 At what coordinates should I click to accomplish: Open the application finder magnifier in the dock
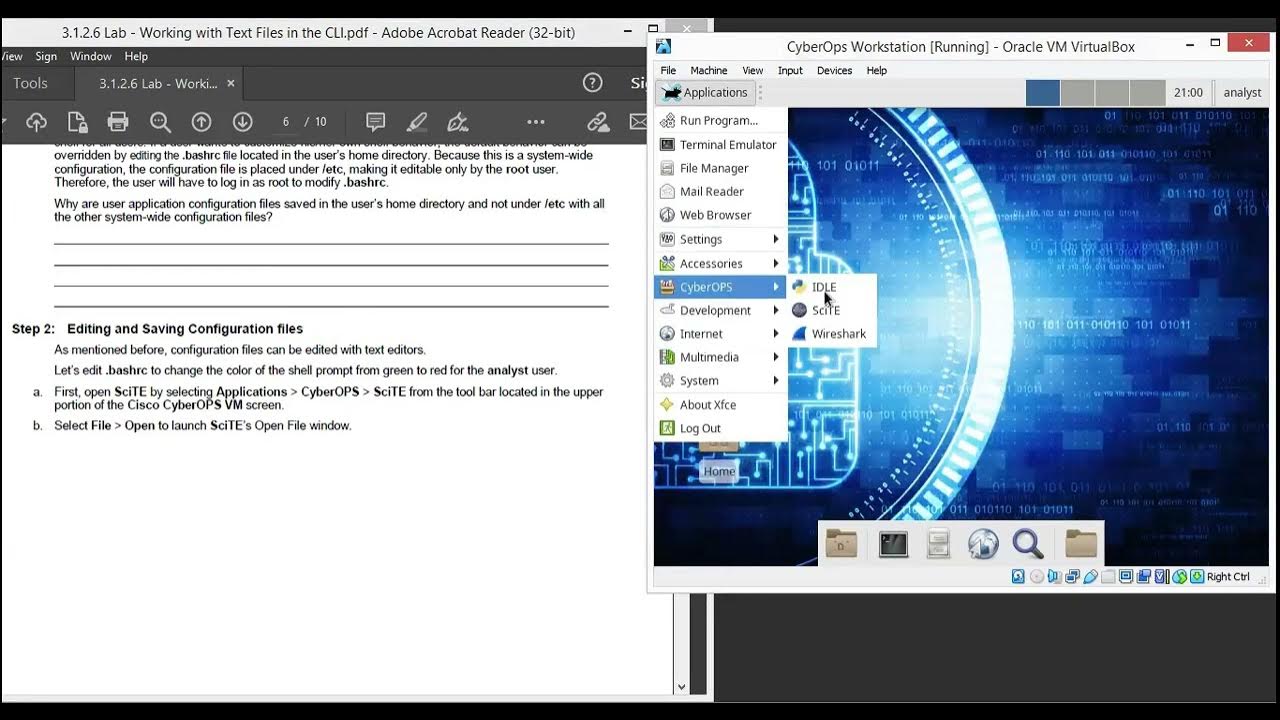pos(1028,543)
